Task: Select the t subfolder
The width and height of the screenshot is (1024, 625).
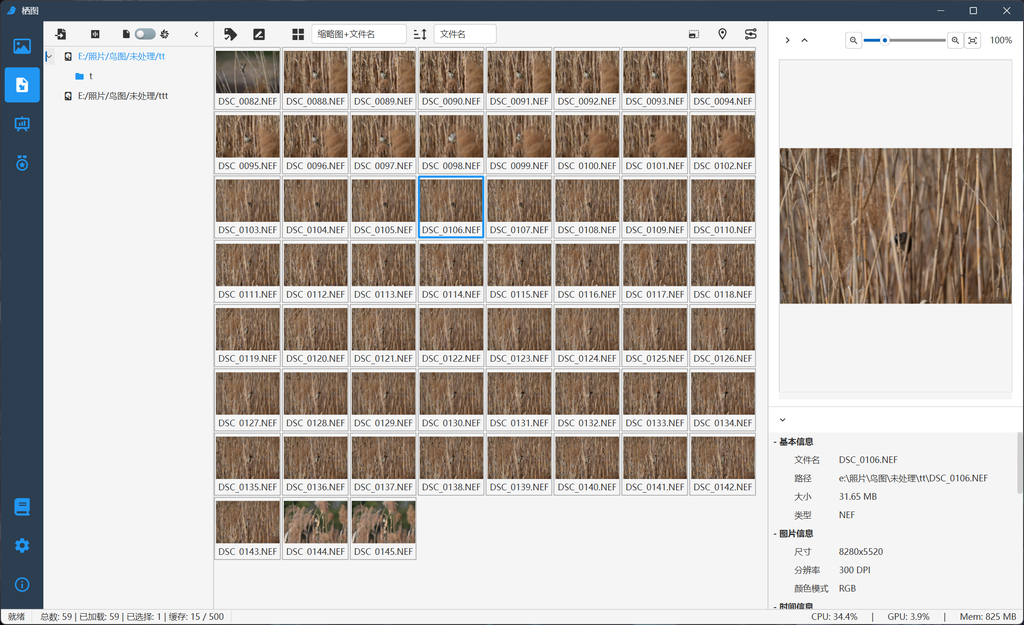Action: [90, 76]
